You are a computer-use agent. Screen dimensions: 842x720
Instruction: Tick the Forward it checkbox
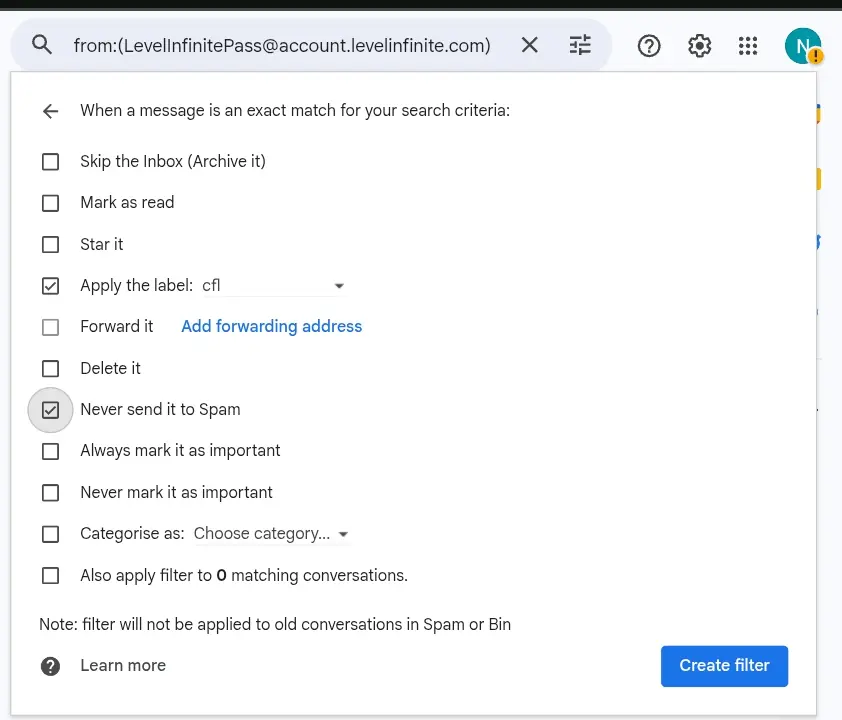pyautogui.click(x=50, y=327)
